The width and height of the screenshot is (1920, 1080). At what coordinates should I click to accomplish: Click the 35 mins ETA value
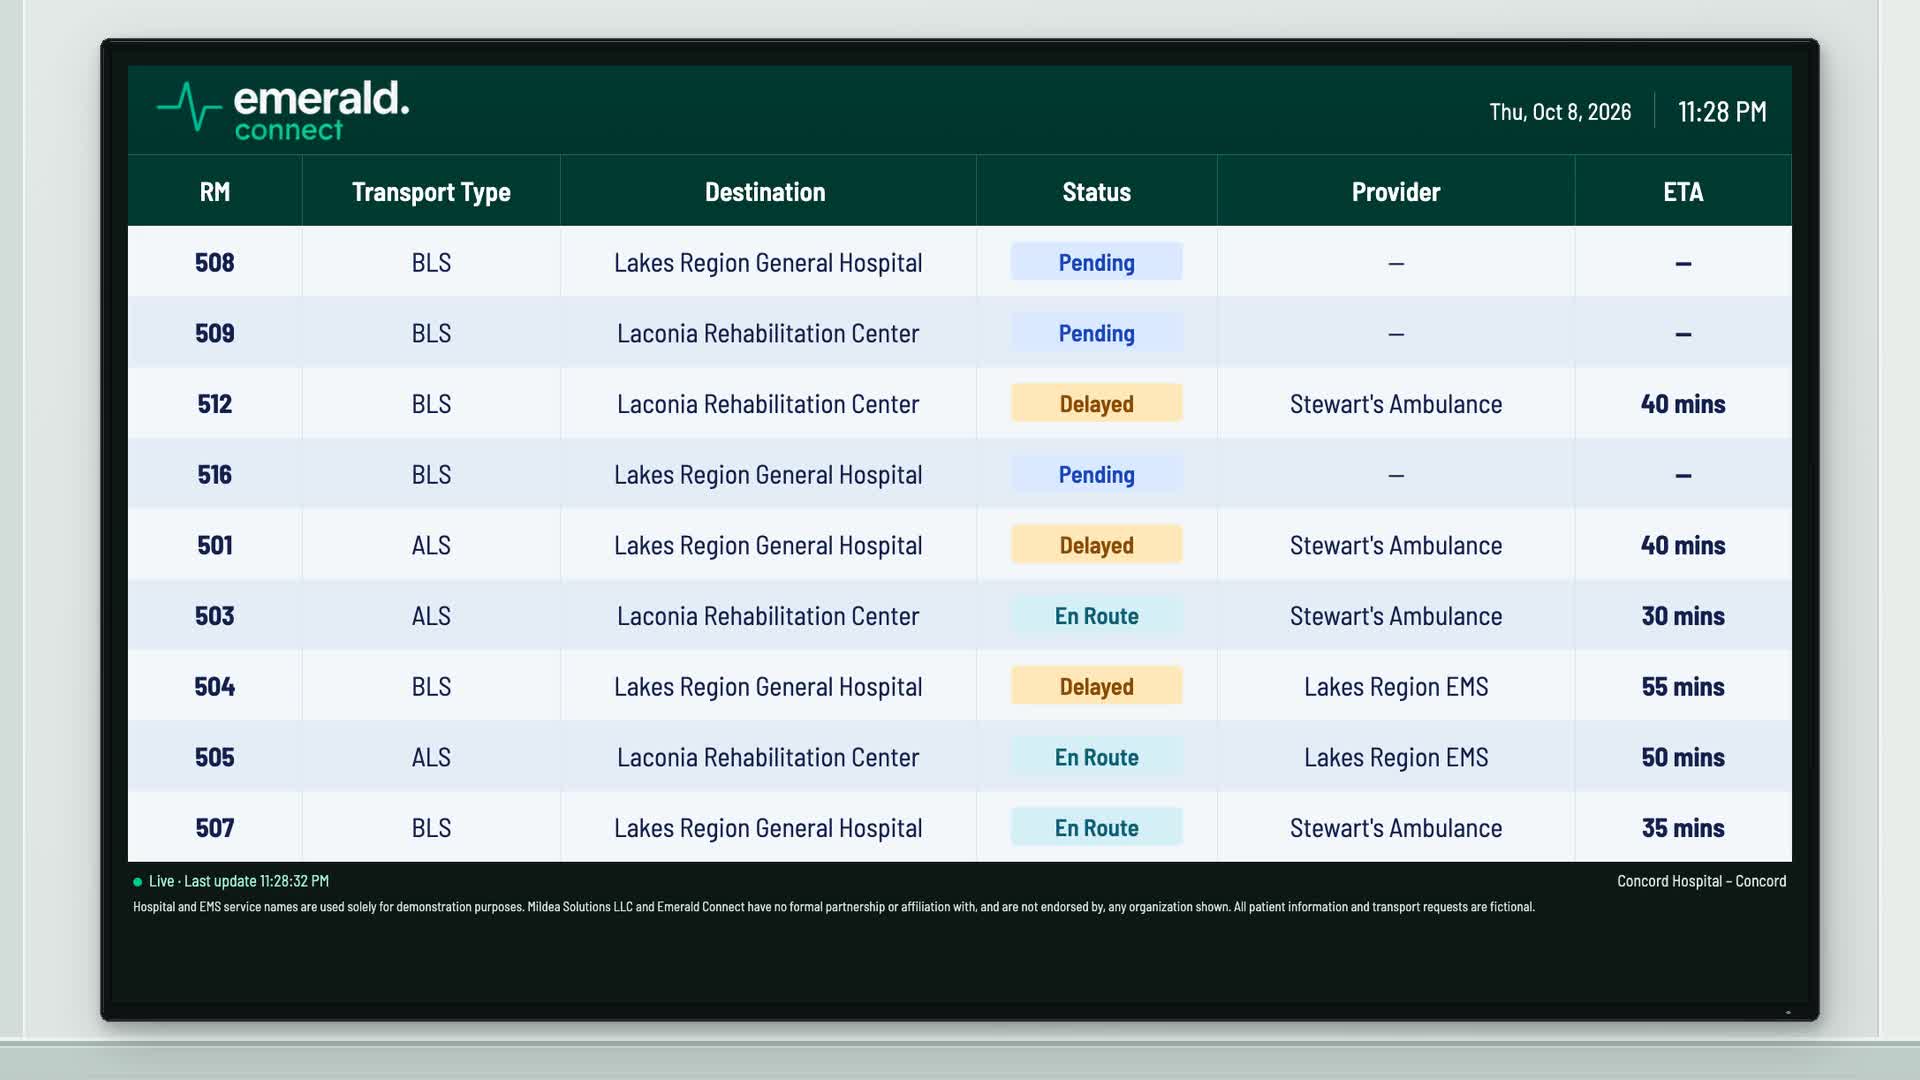(1683, 828)
